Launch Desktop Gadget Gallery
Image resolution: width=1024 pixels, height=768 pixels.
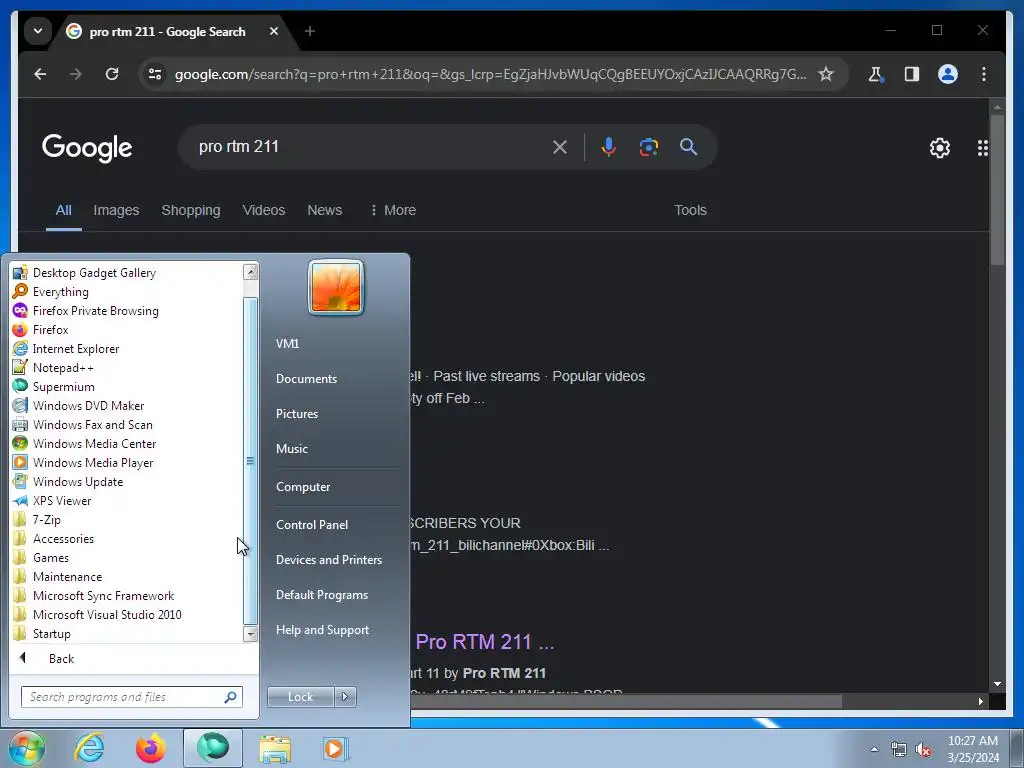[95, 273]
